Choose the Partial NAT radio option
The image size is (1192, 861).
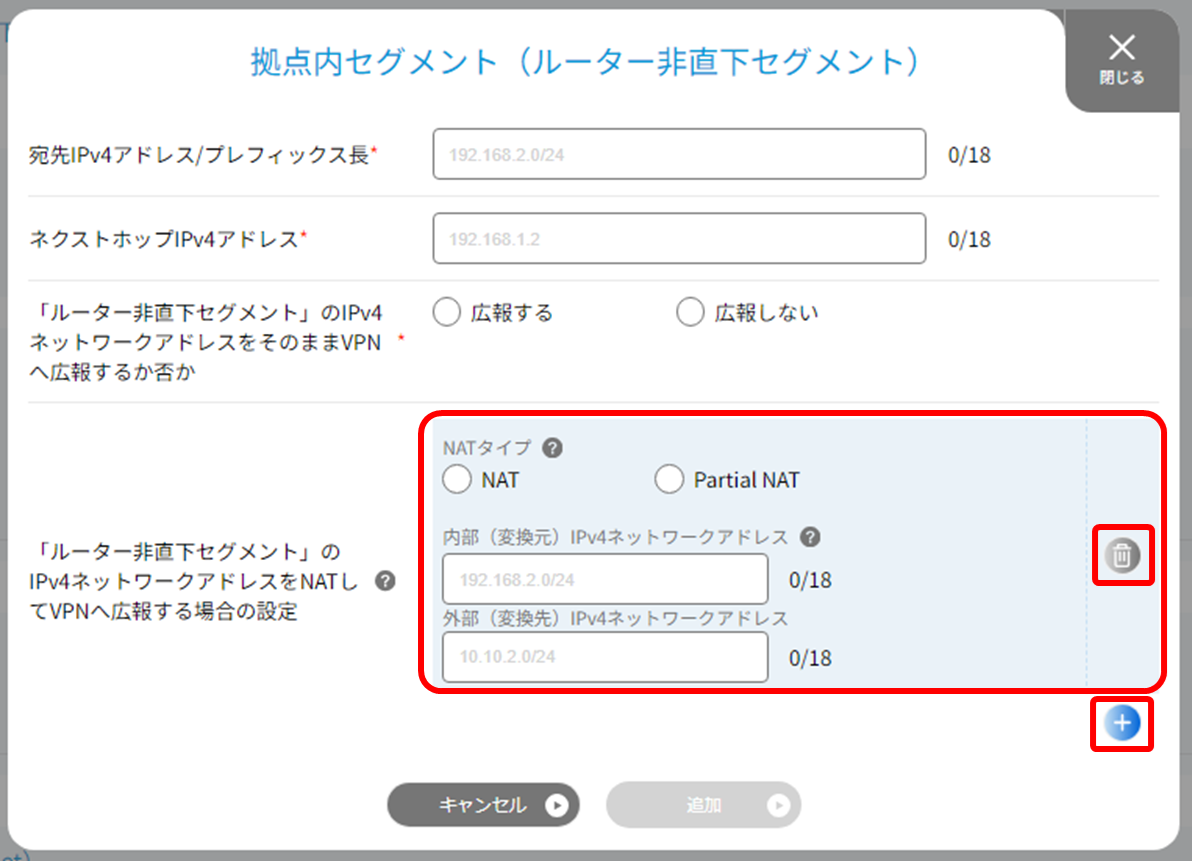point(669,480)
